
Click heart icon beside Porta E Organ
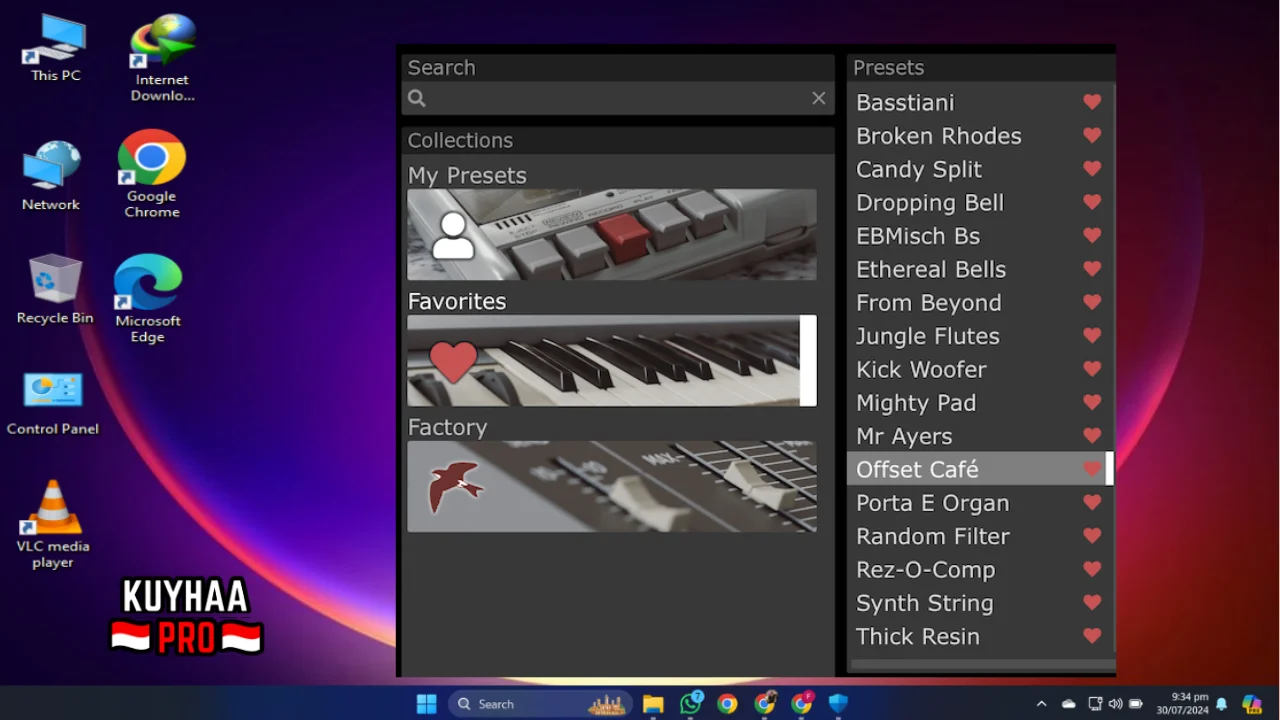click(x=1092, y=502)
